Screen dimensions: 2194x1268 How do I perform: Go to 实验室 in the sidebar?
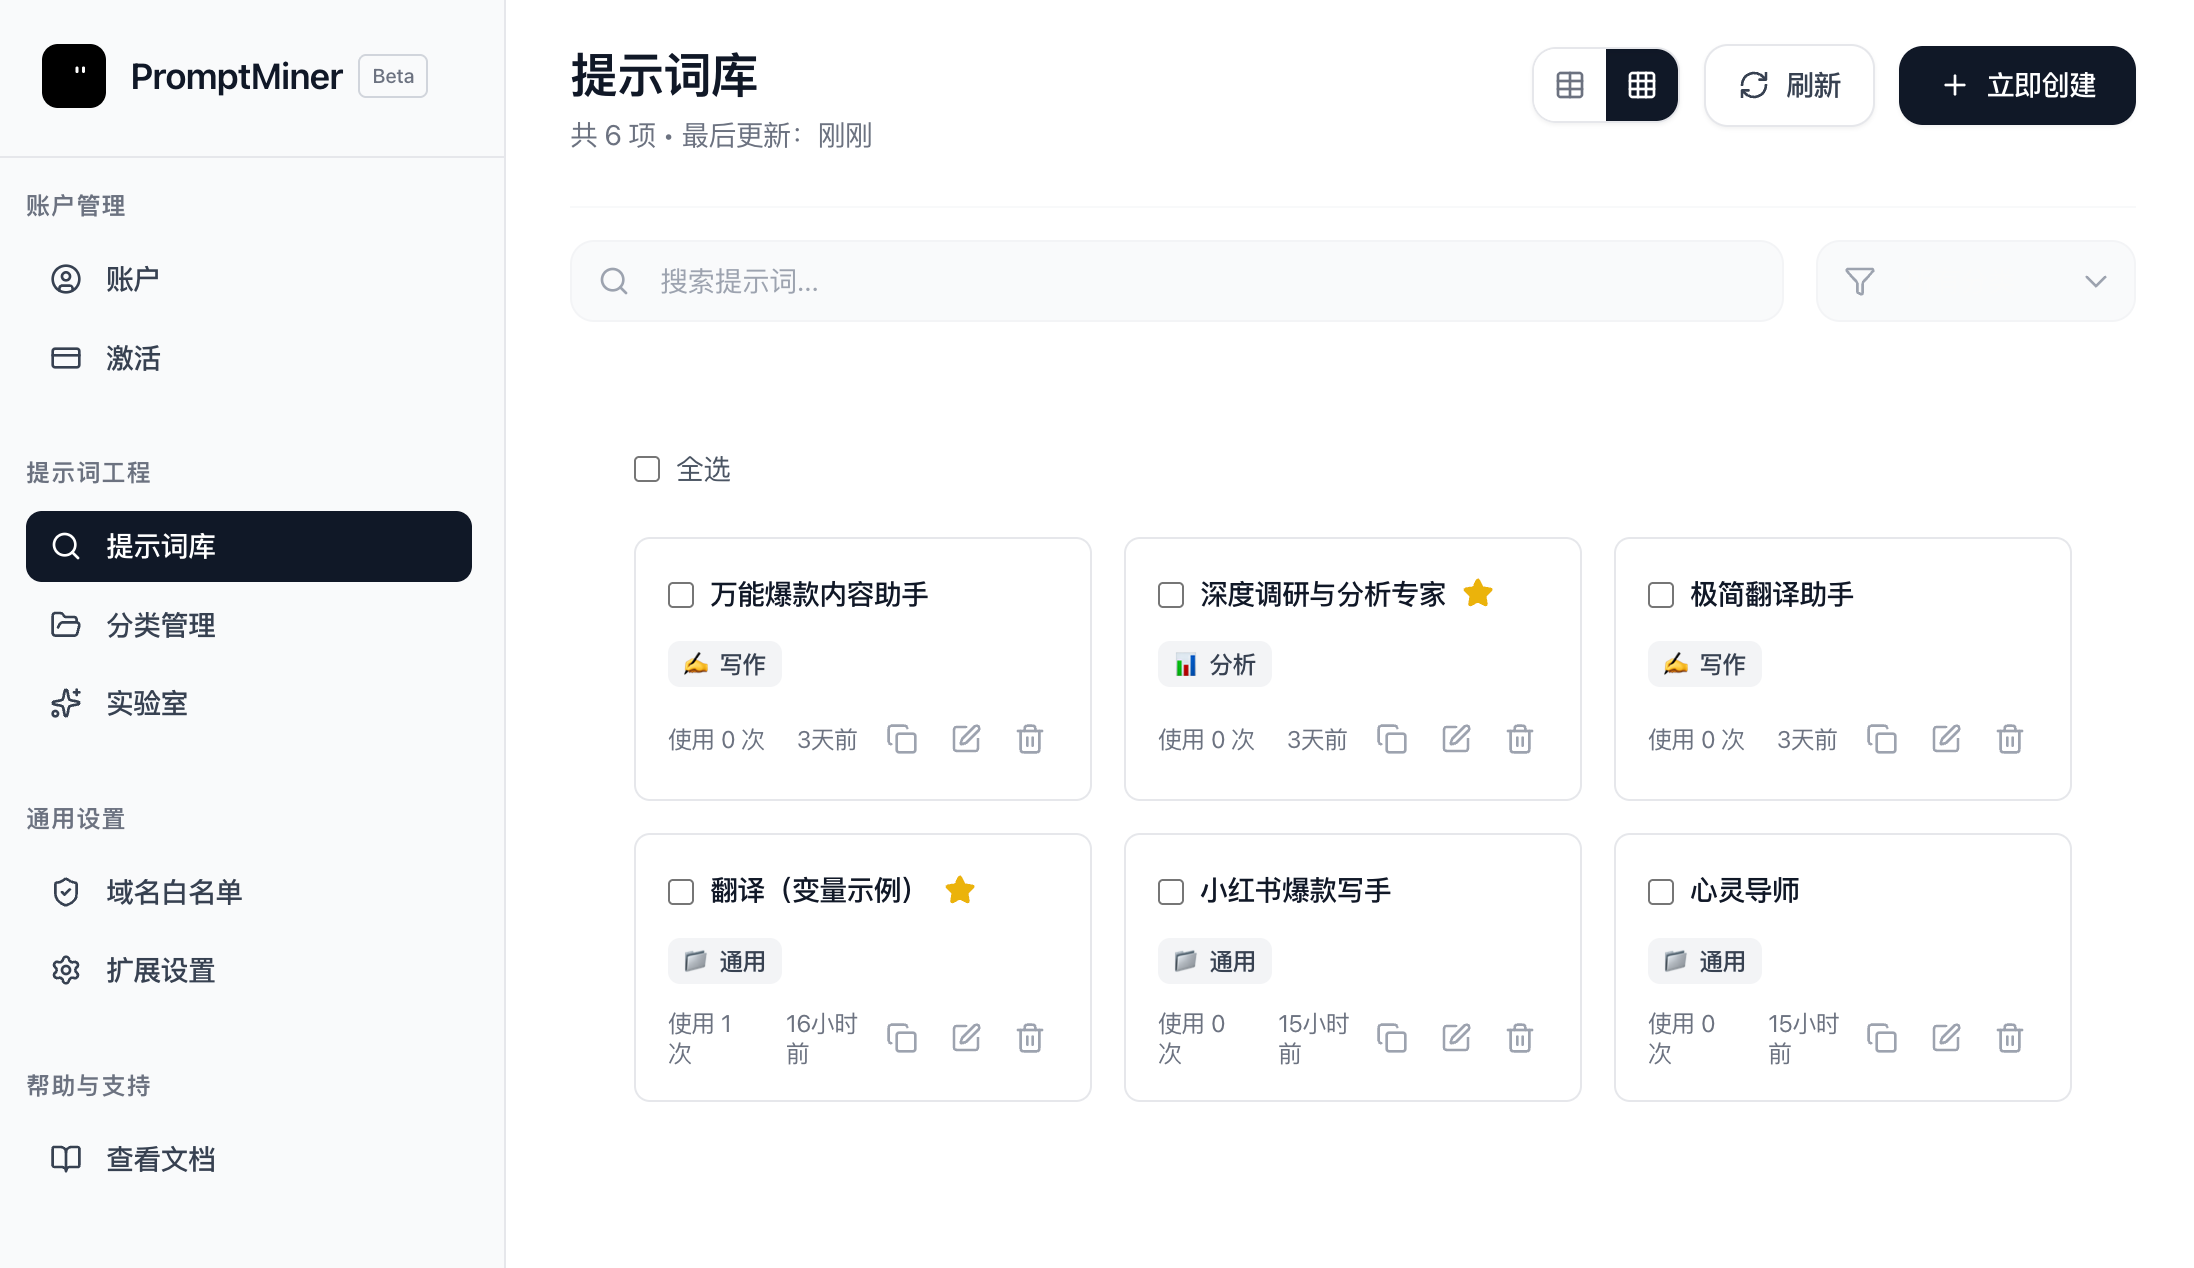[146, 703]
